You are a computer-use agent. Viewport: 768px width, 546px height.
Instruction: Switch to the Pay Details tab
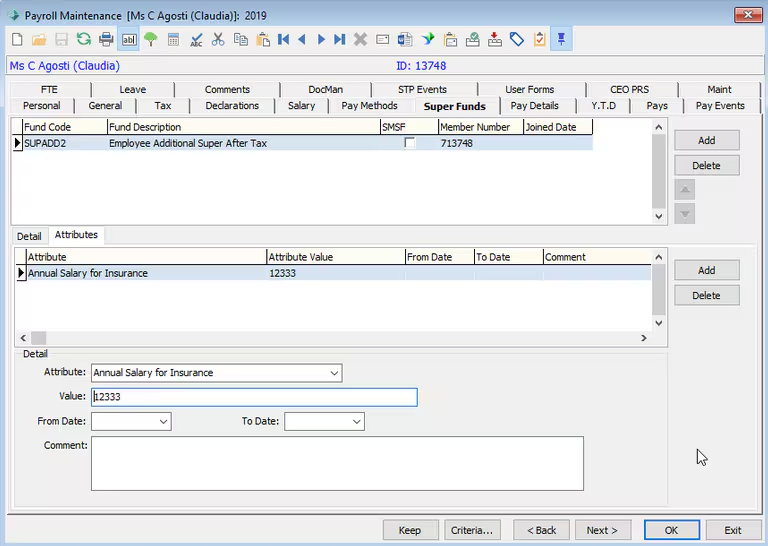(534, 106)
